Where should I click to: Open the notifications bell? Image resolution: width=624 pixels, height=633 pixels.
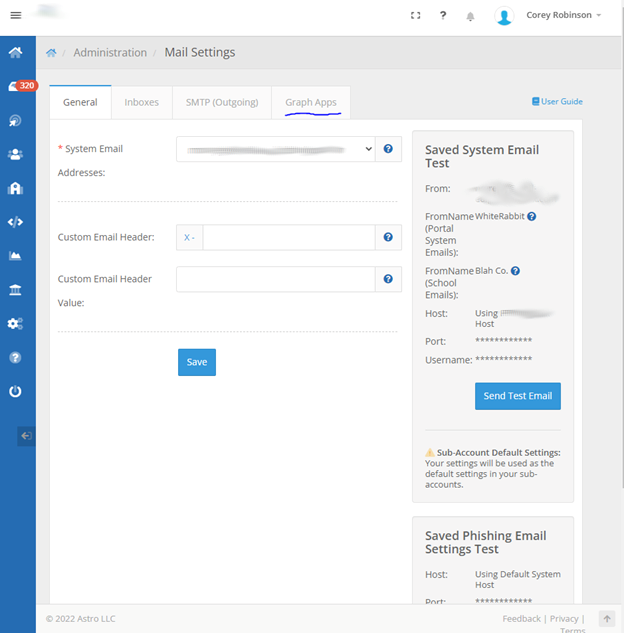[471, 16]
